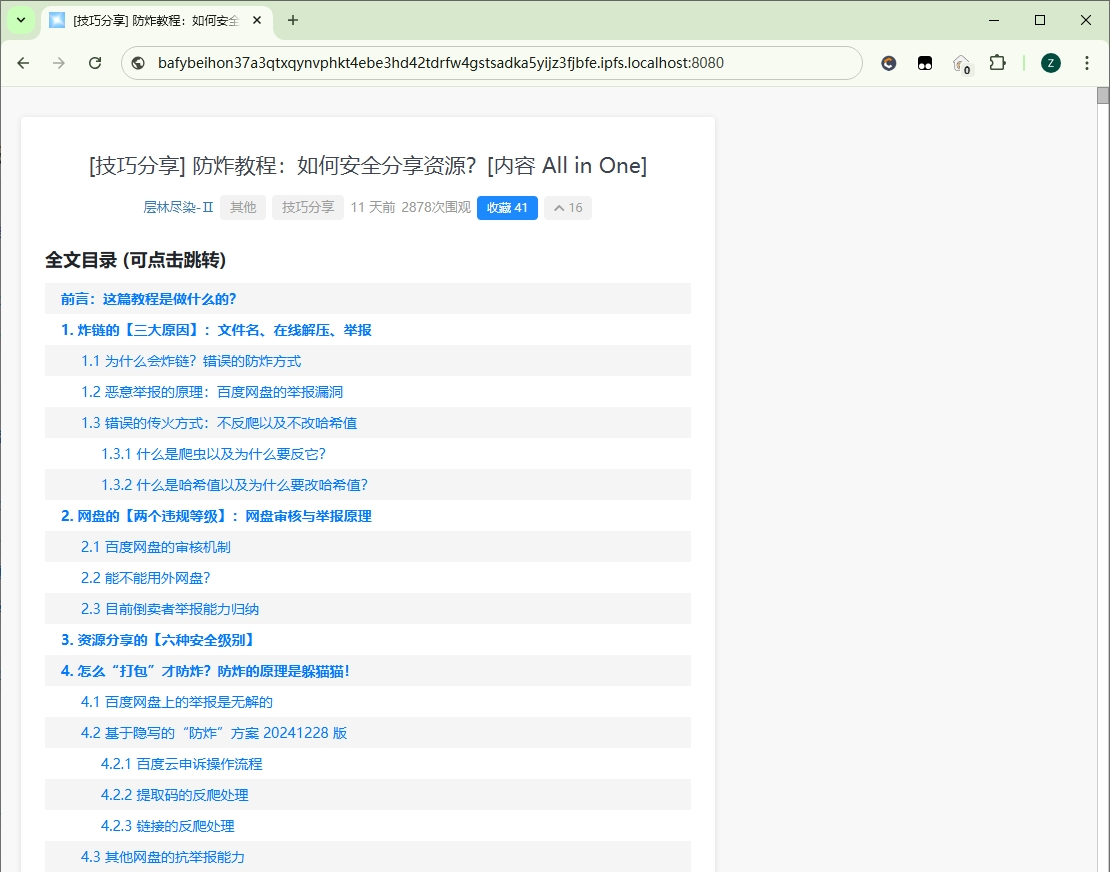Reload the current page
The width and height of the screenshot is (1110, 872).
pyautogui.click(x=95, y=63)
